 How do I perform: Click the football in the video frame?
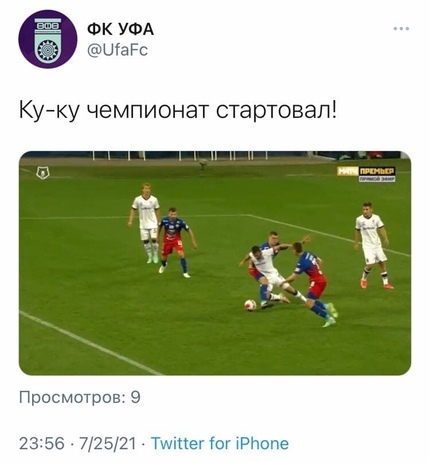point(250,305)
